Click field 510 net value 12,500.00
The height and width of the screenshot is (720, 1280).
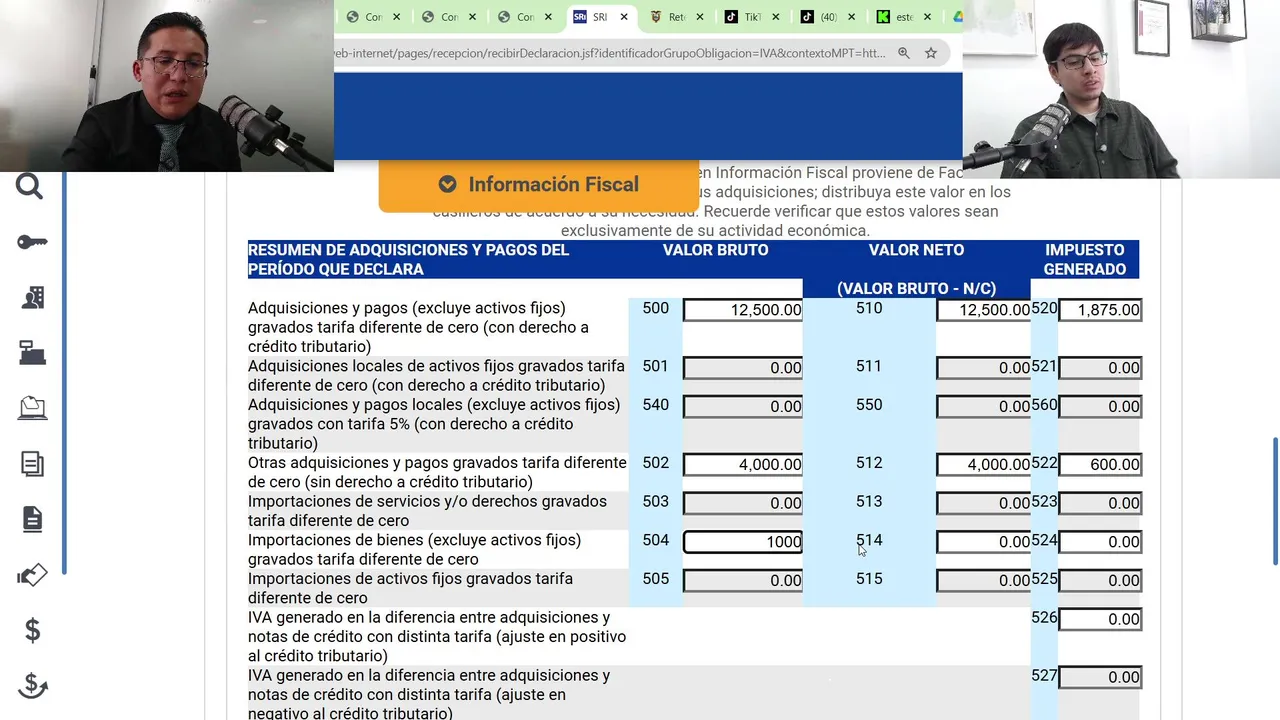[x=984, y=310]
